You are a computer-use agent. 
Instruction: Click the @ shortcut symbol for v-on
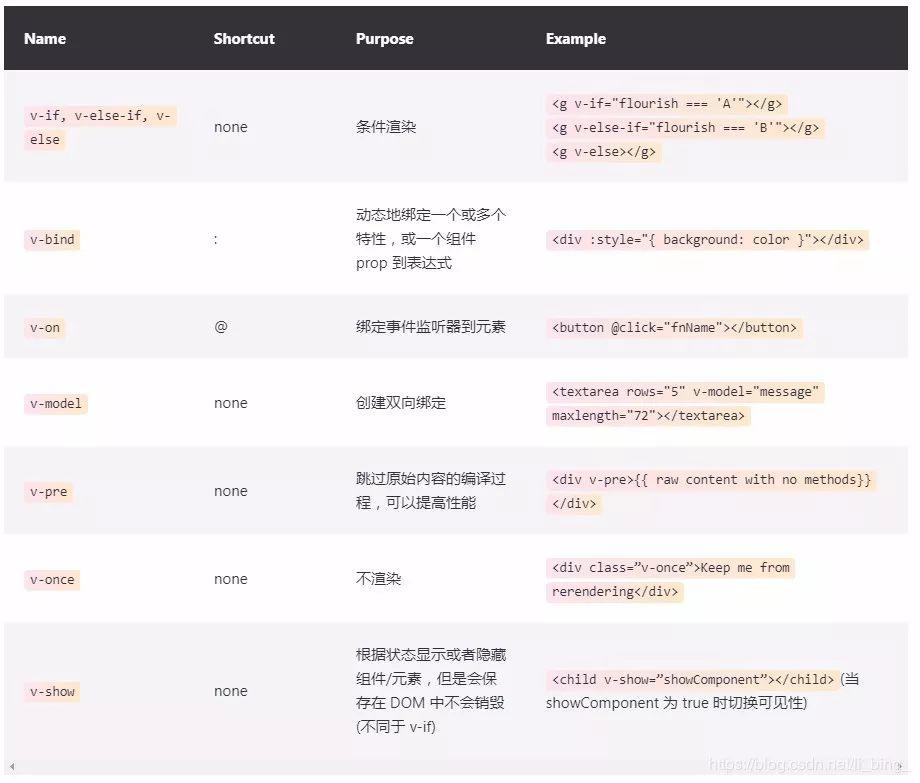220,327
